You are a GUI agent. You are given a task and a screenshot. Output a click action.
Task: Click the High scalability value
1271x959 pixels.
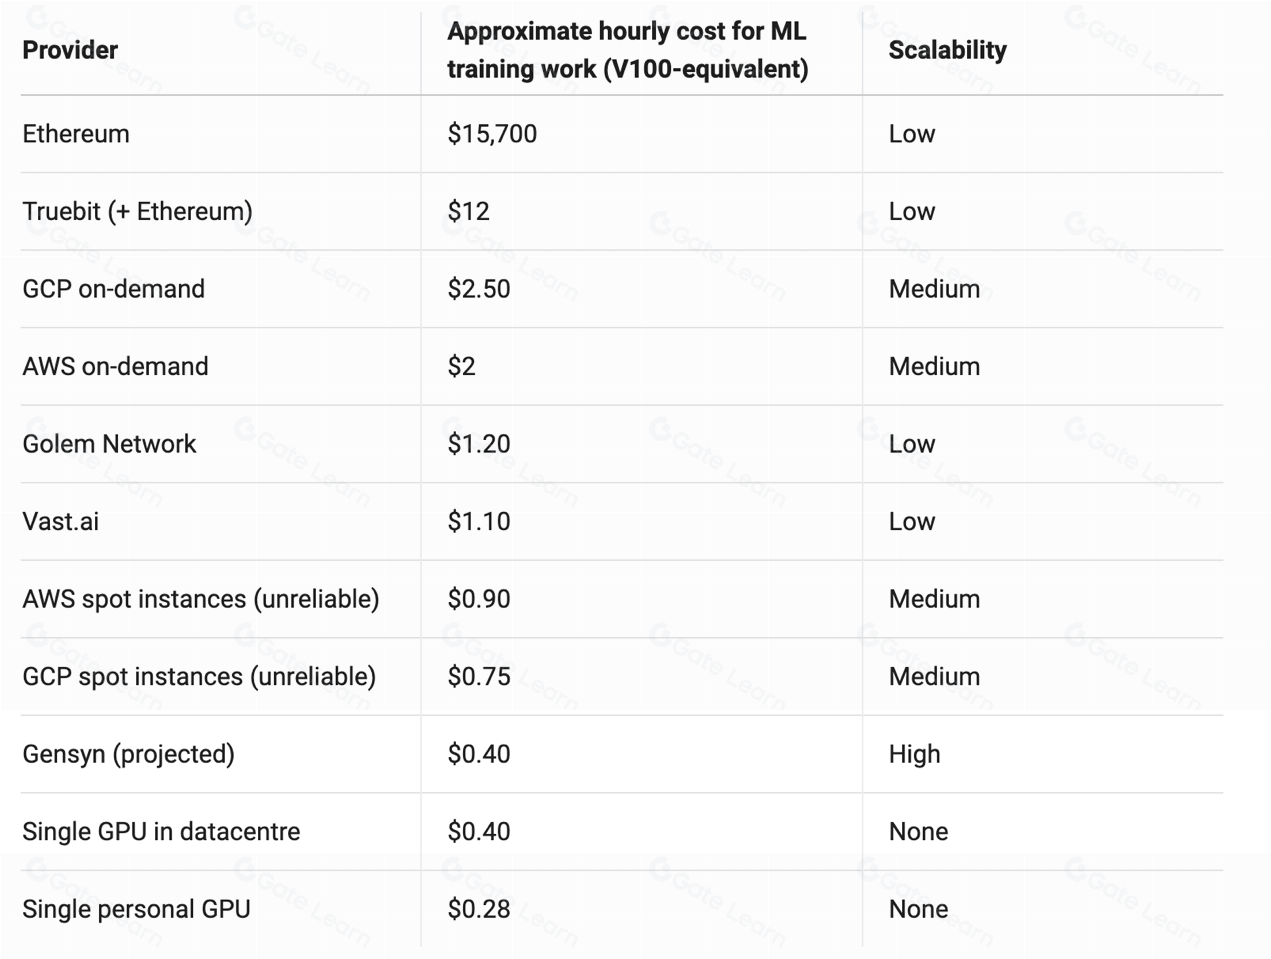point(914,754)
